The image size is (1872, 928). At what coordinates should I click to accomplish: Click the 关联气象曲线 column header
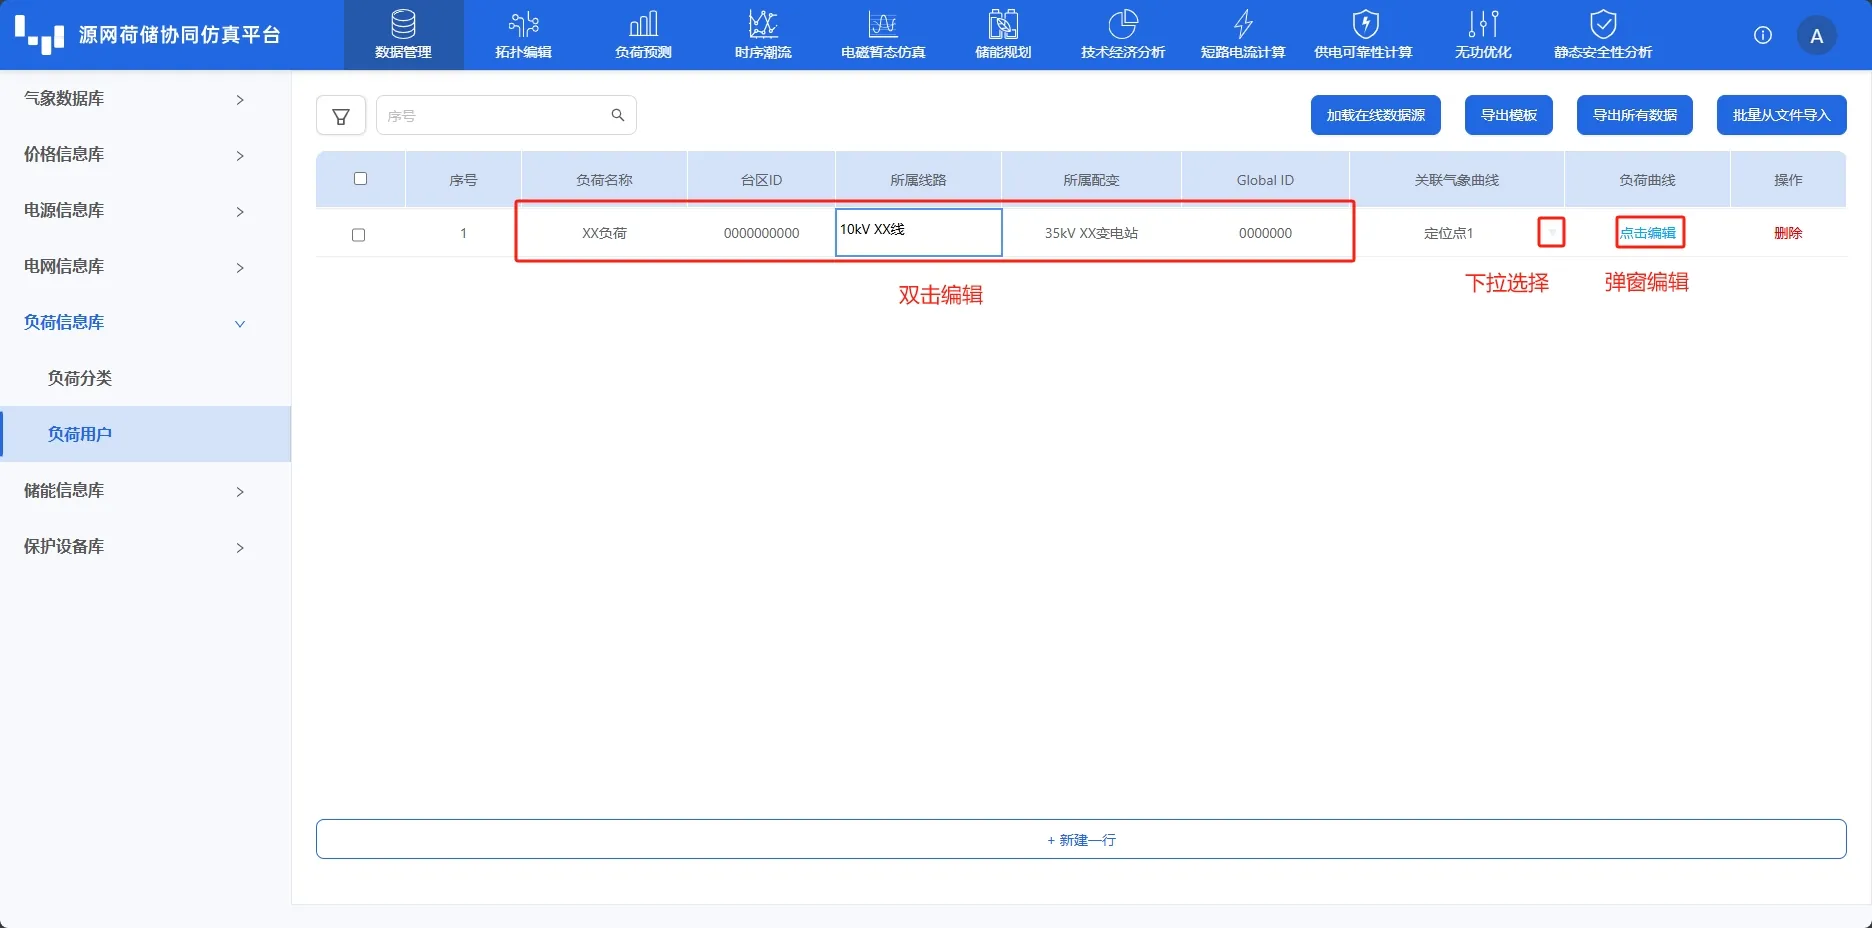tap(1457, 180)
